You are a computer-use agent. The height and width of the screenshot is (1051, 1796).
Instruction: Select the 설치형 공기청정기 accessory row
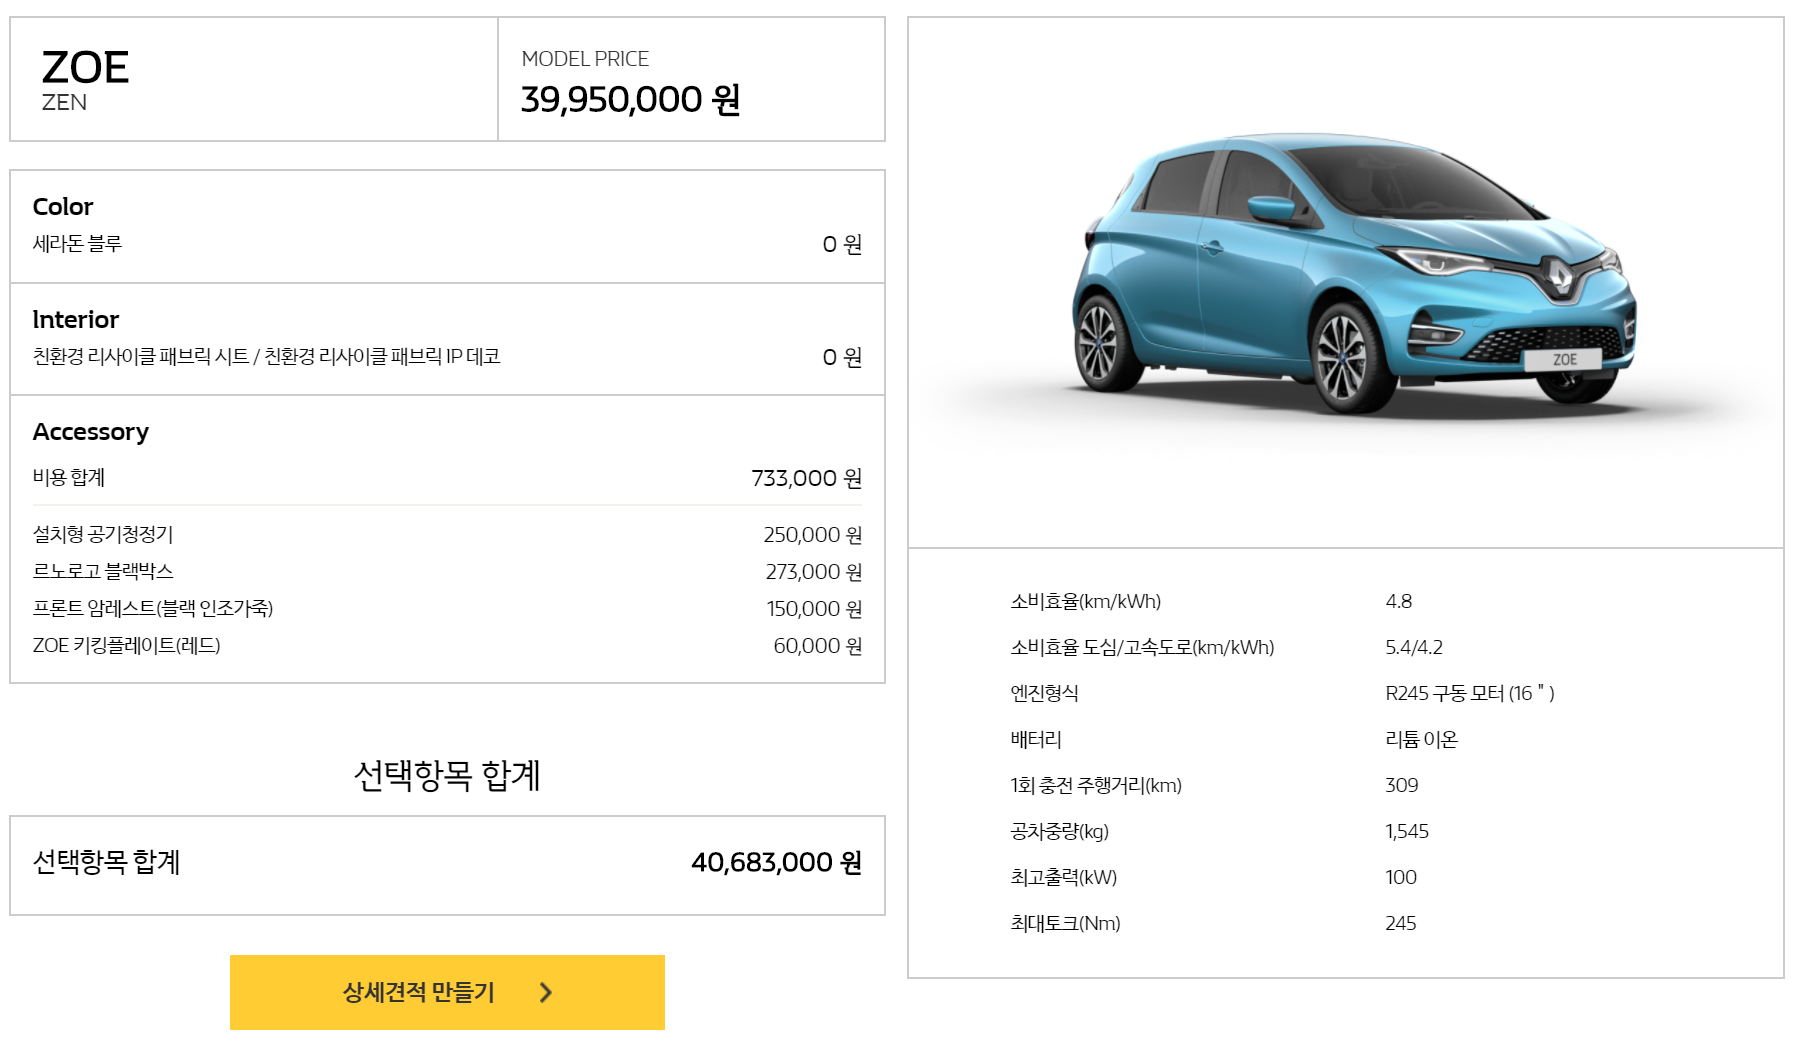(x=447, y=534)
